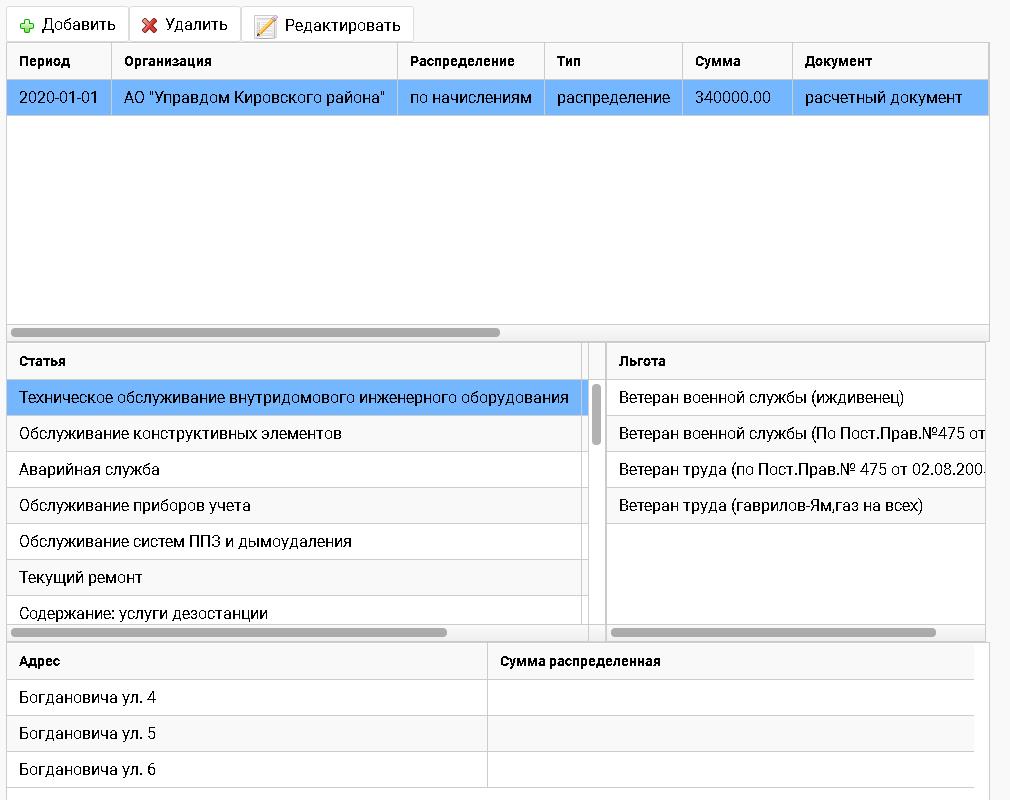Click horizontal scrollbar under Льгота list
Viewport: 1010px width, 800px height.
click(x=773, y=632)
